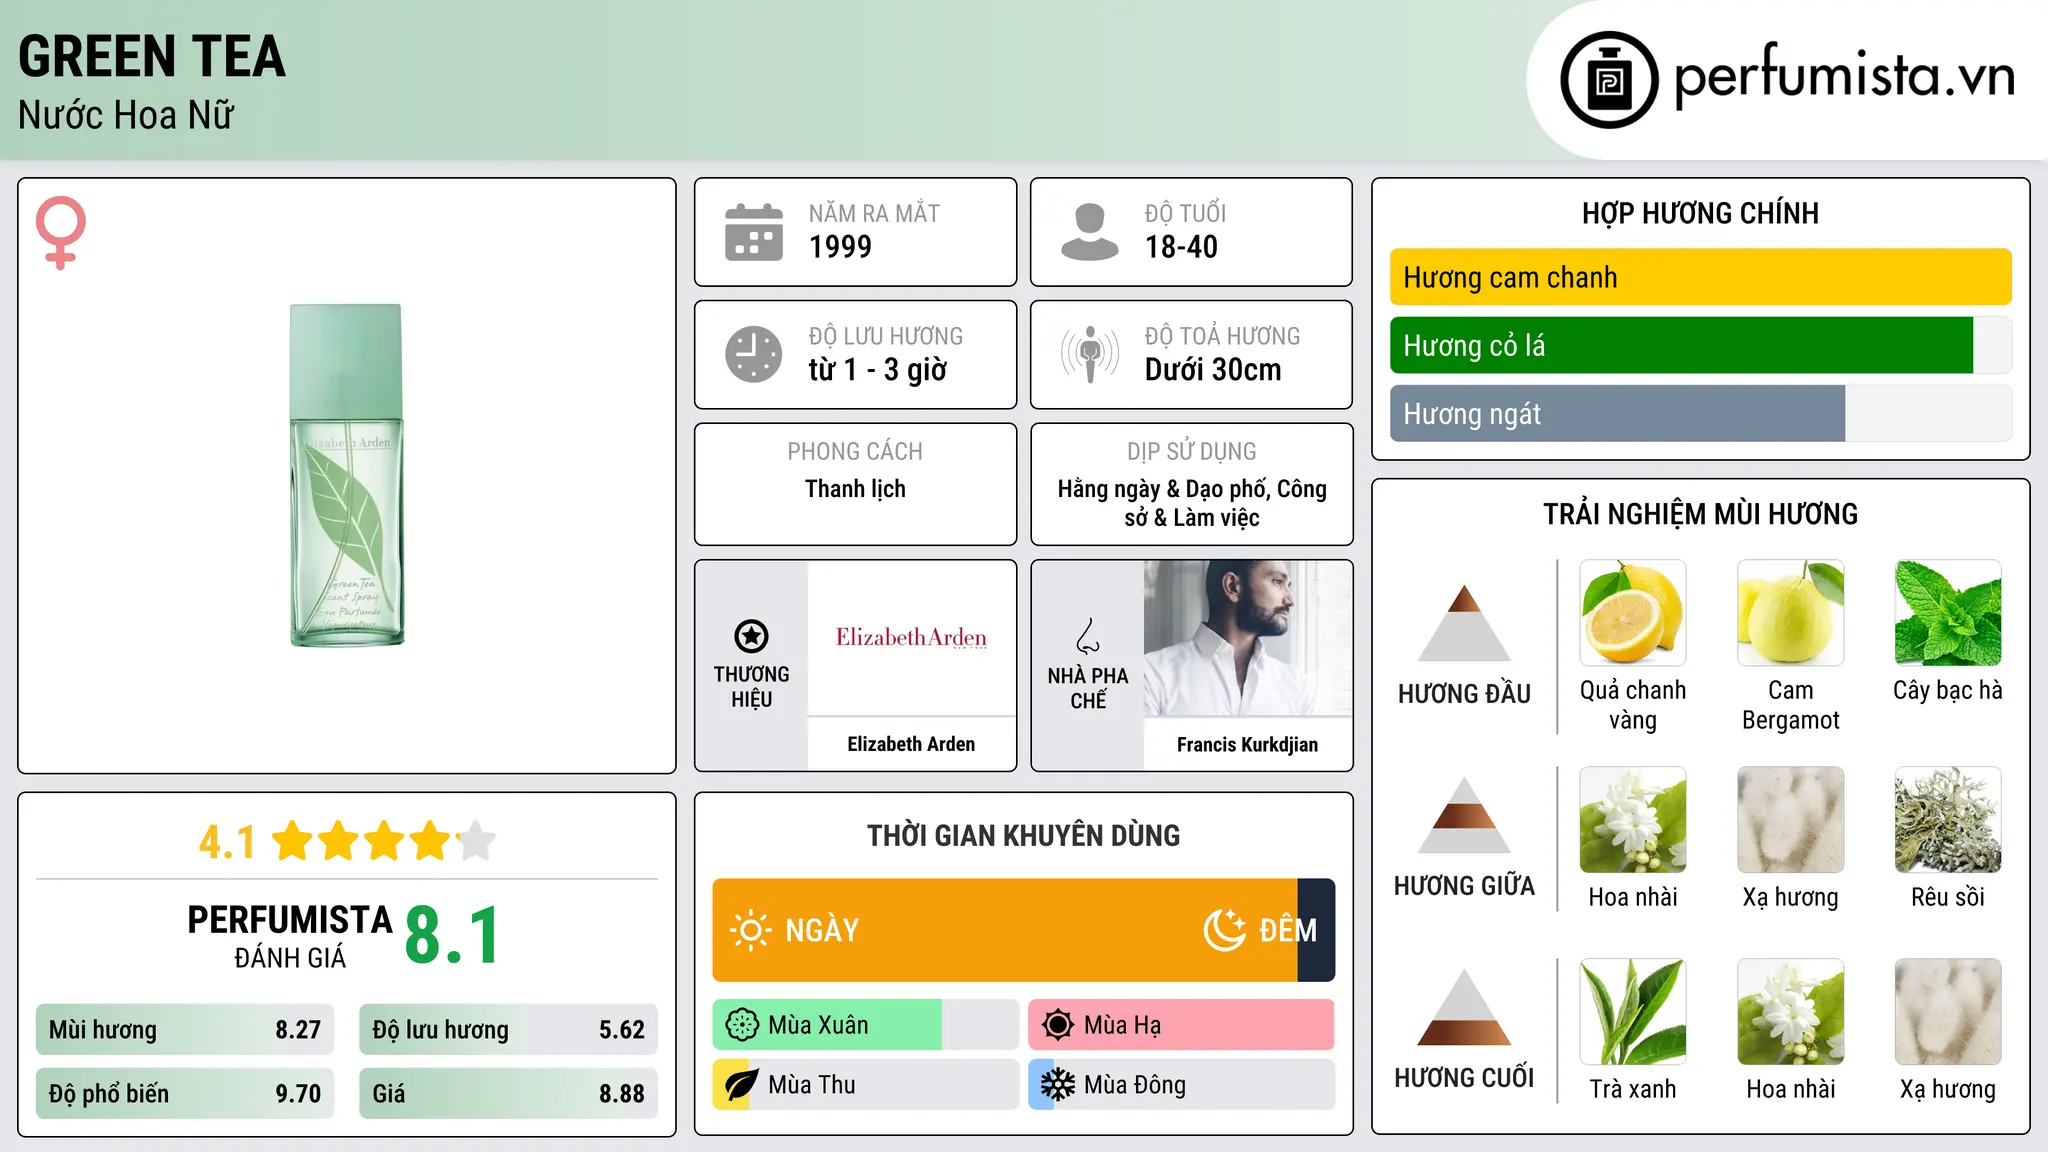2048x1152 pixels.
Task: Click the Giá 8.88 score bar
Action: tap(509, 1094)
